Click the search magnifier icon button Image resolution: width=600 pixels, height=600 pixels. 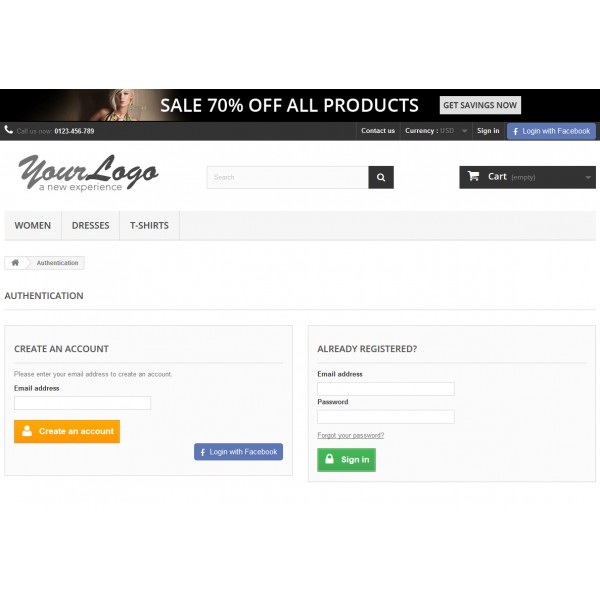pos(381,177)
